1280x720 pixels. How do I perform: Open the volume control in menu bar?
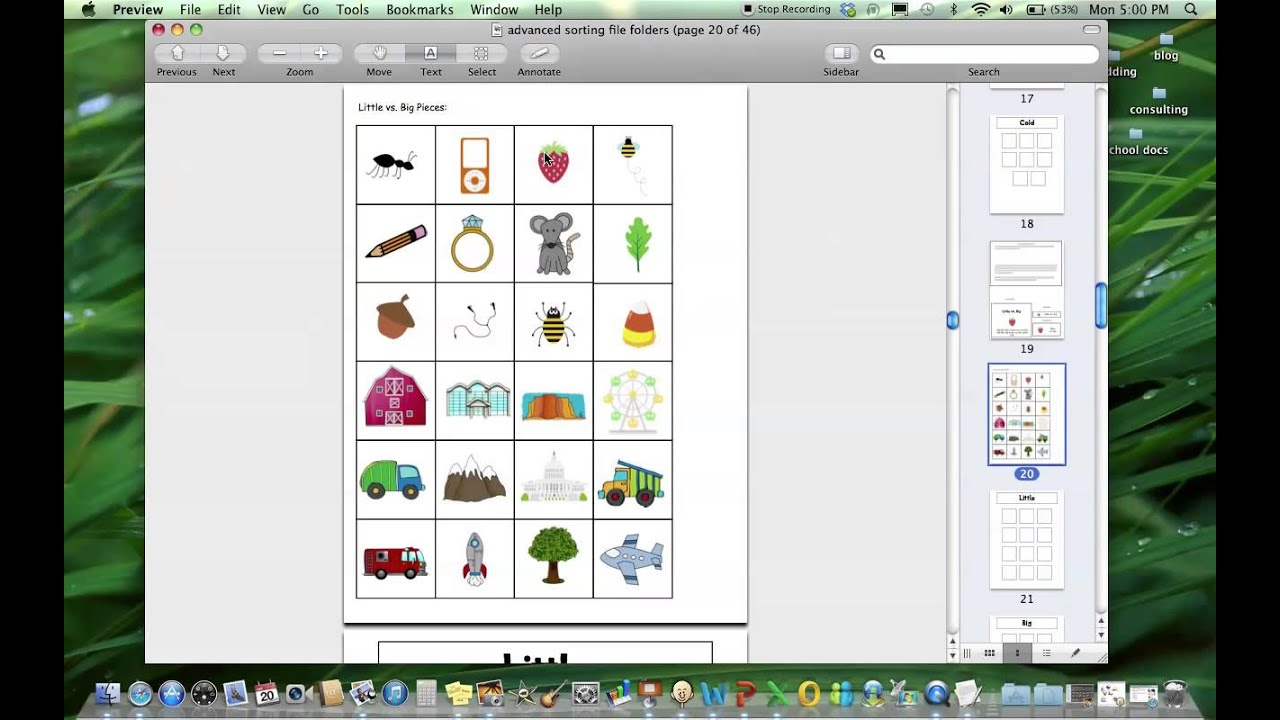tap(1005, 10)
